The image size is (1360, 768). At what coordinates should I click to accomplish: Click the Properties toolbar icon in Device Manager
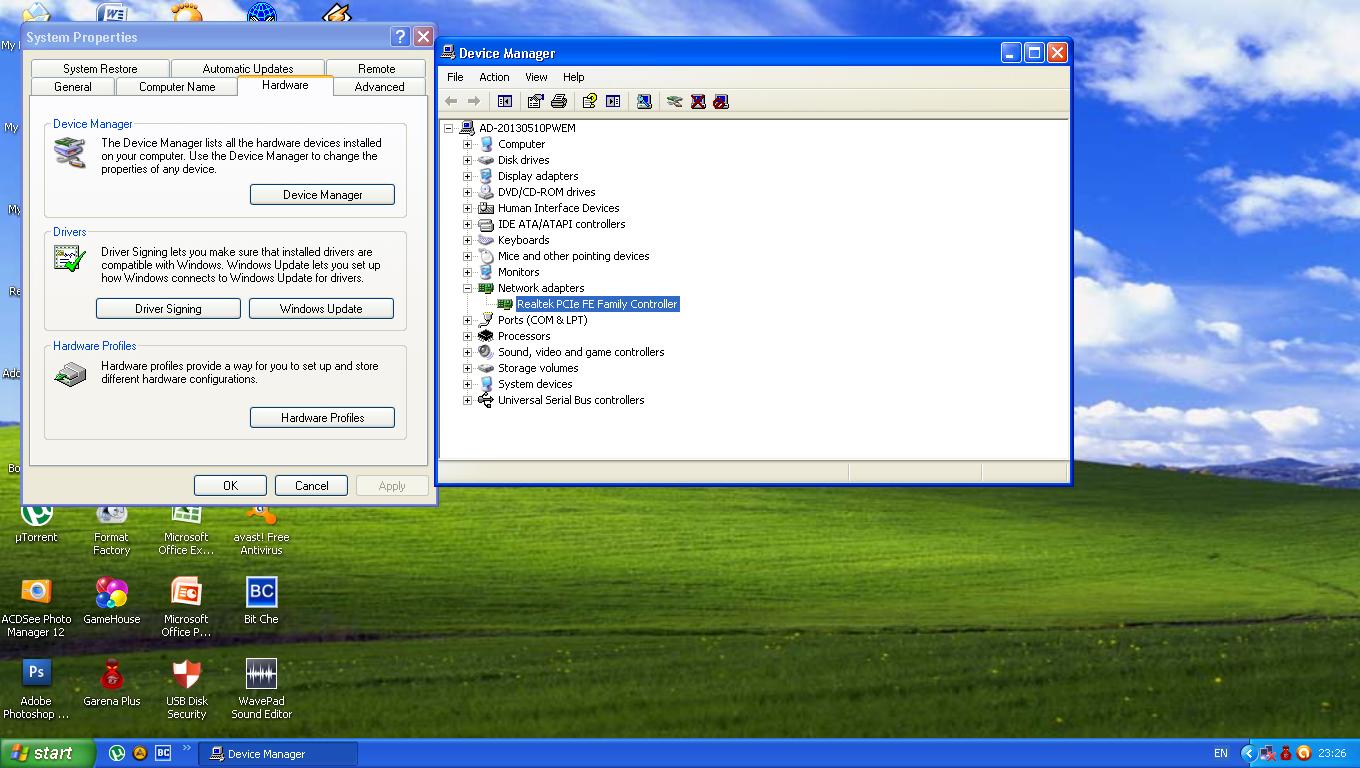click(x=535, y=101)
